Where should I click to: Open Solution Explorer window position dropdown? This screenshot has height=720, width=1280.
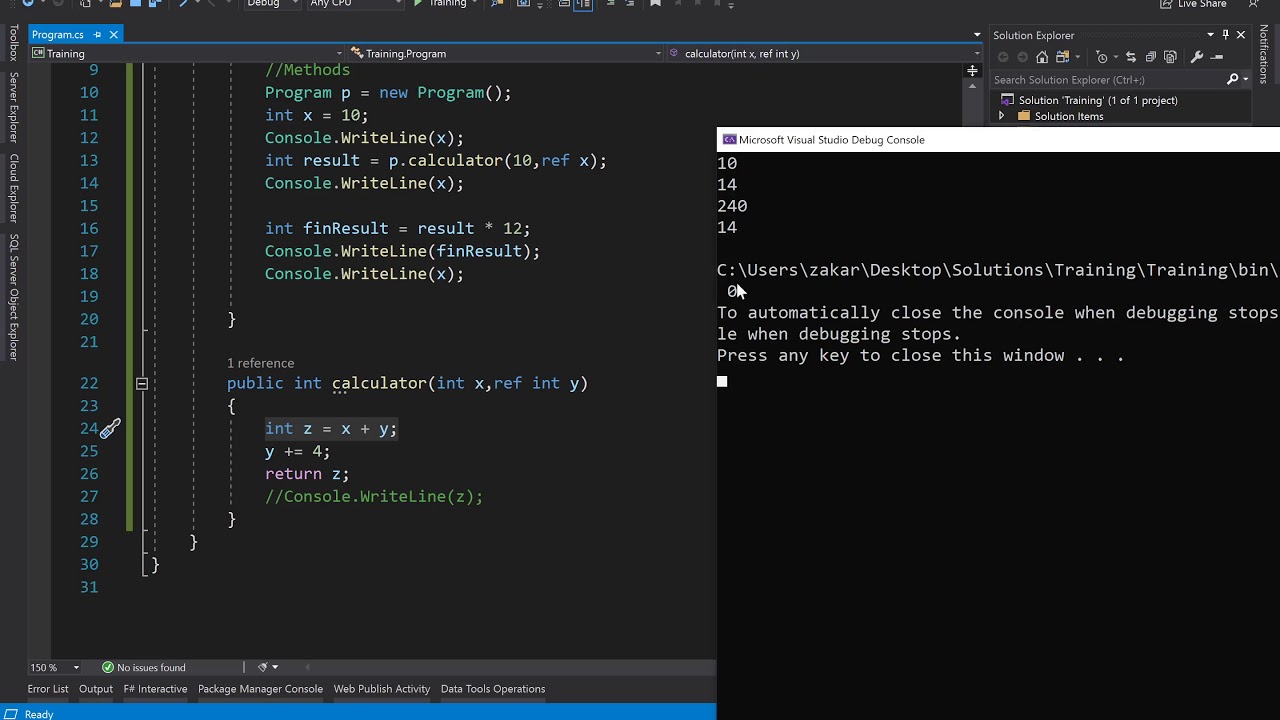coord(1210,35)
